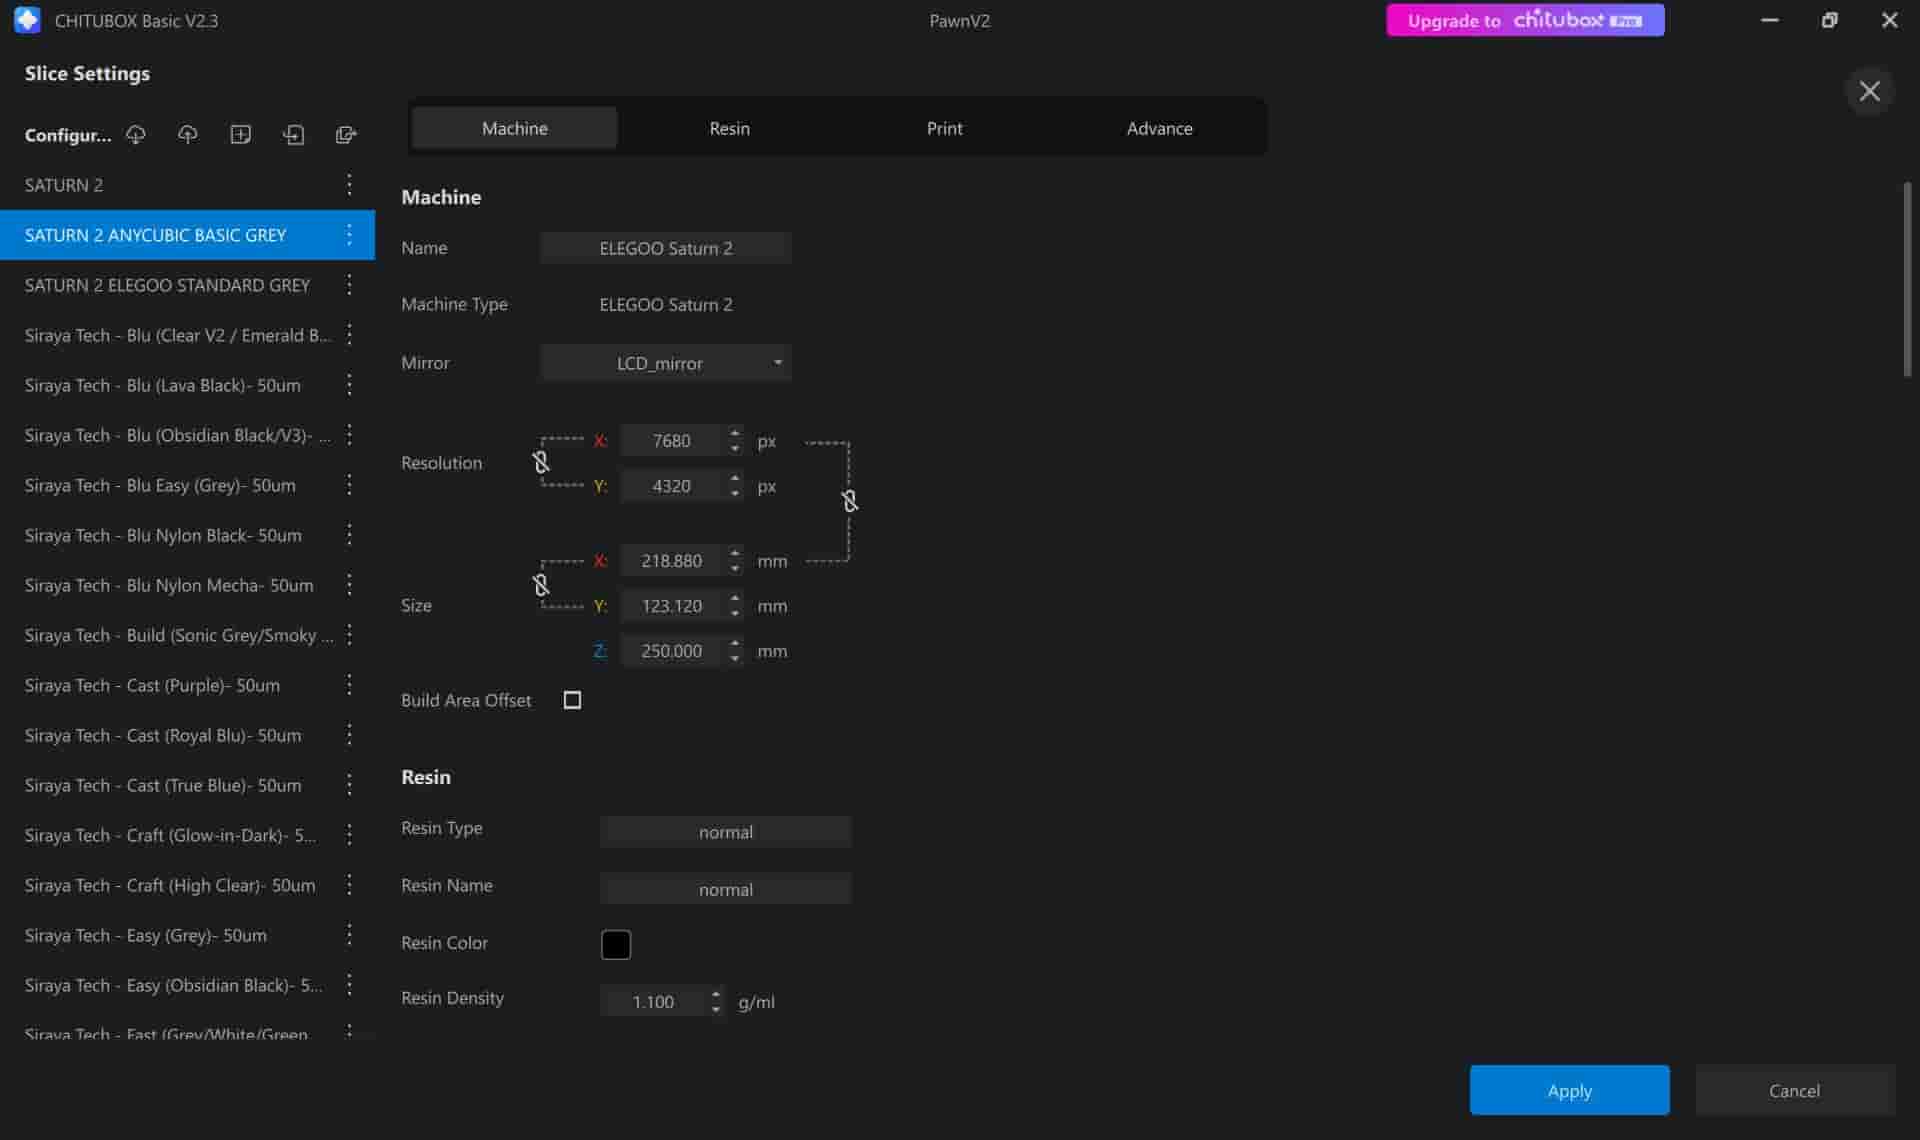
Task: Click the resin density 1.100 field
Action: (653, 1001)
